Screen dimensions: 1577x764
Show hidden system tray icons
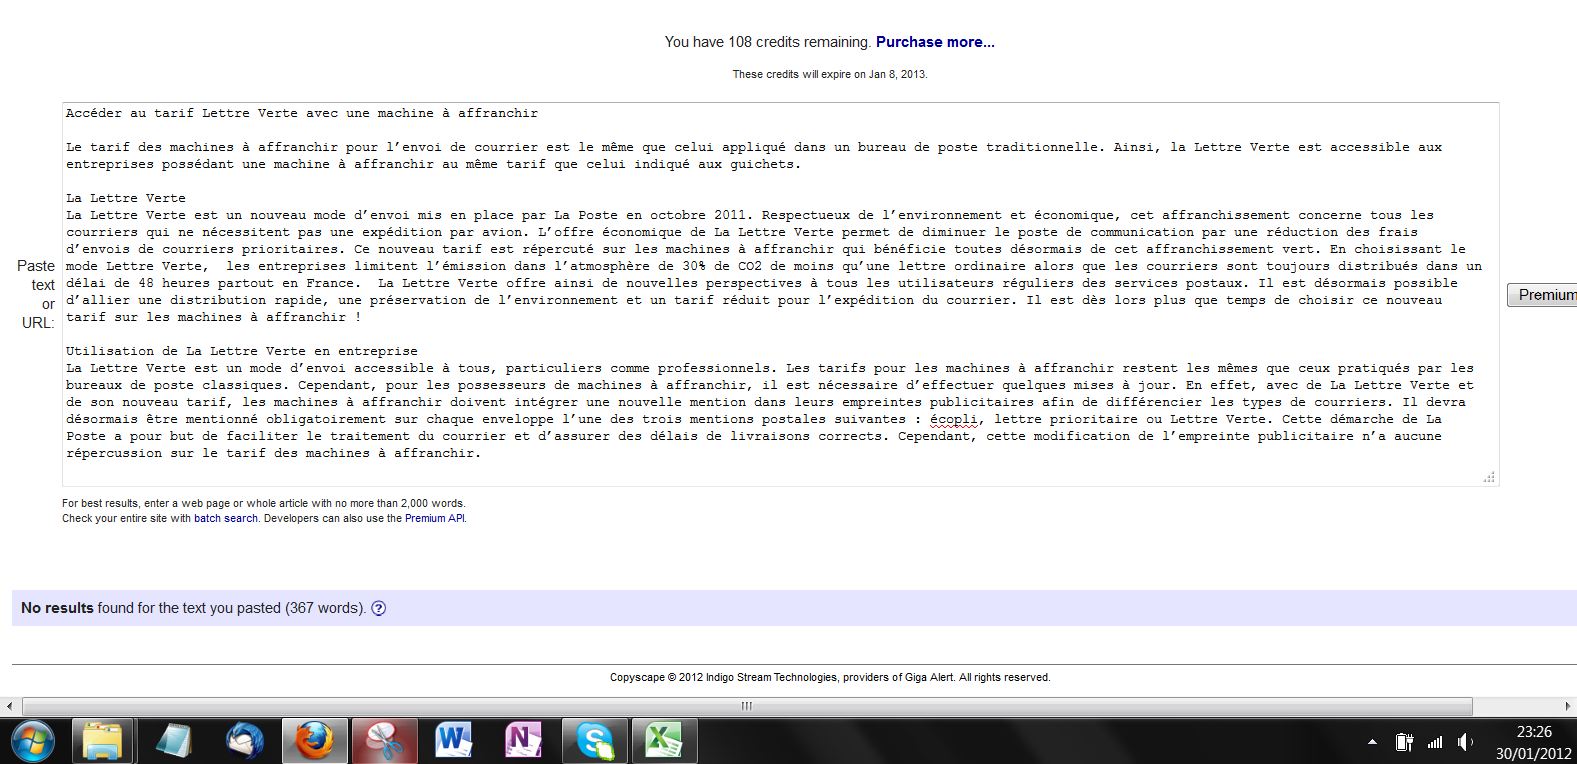tap(1373, 742)
